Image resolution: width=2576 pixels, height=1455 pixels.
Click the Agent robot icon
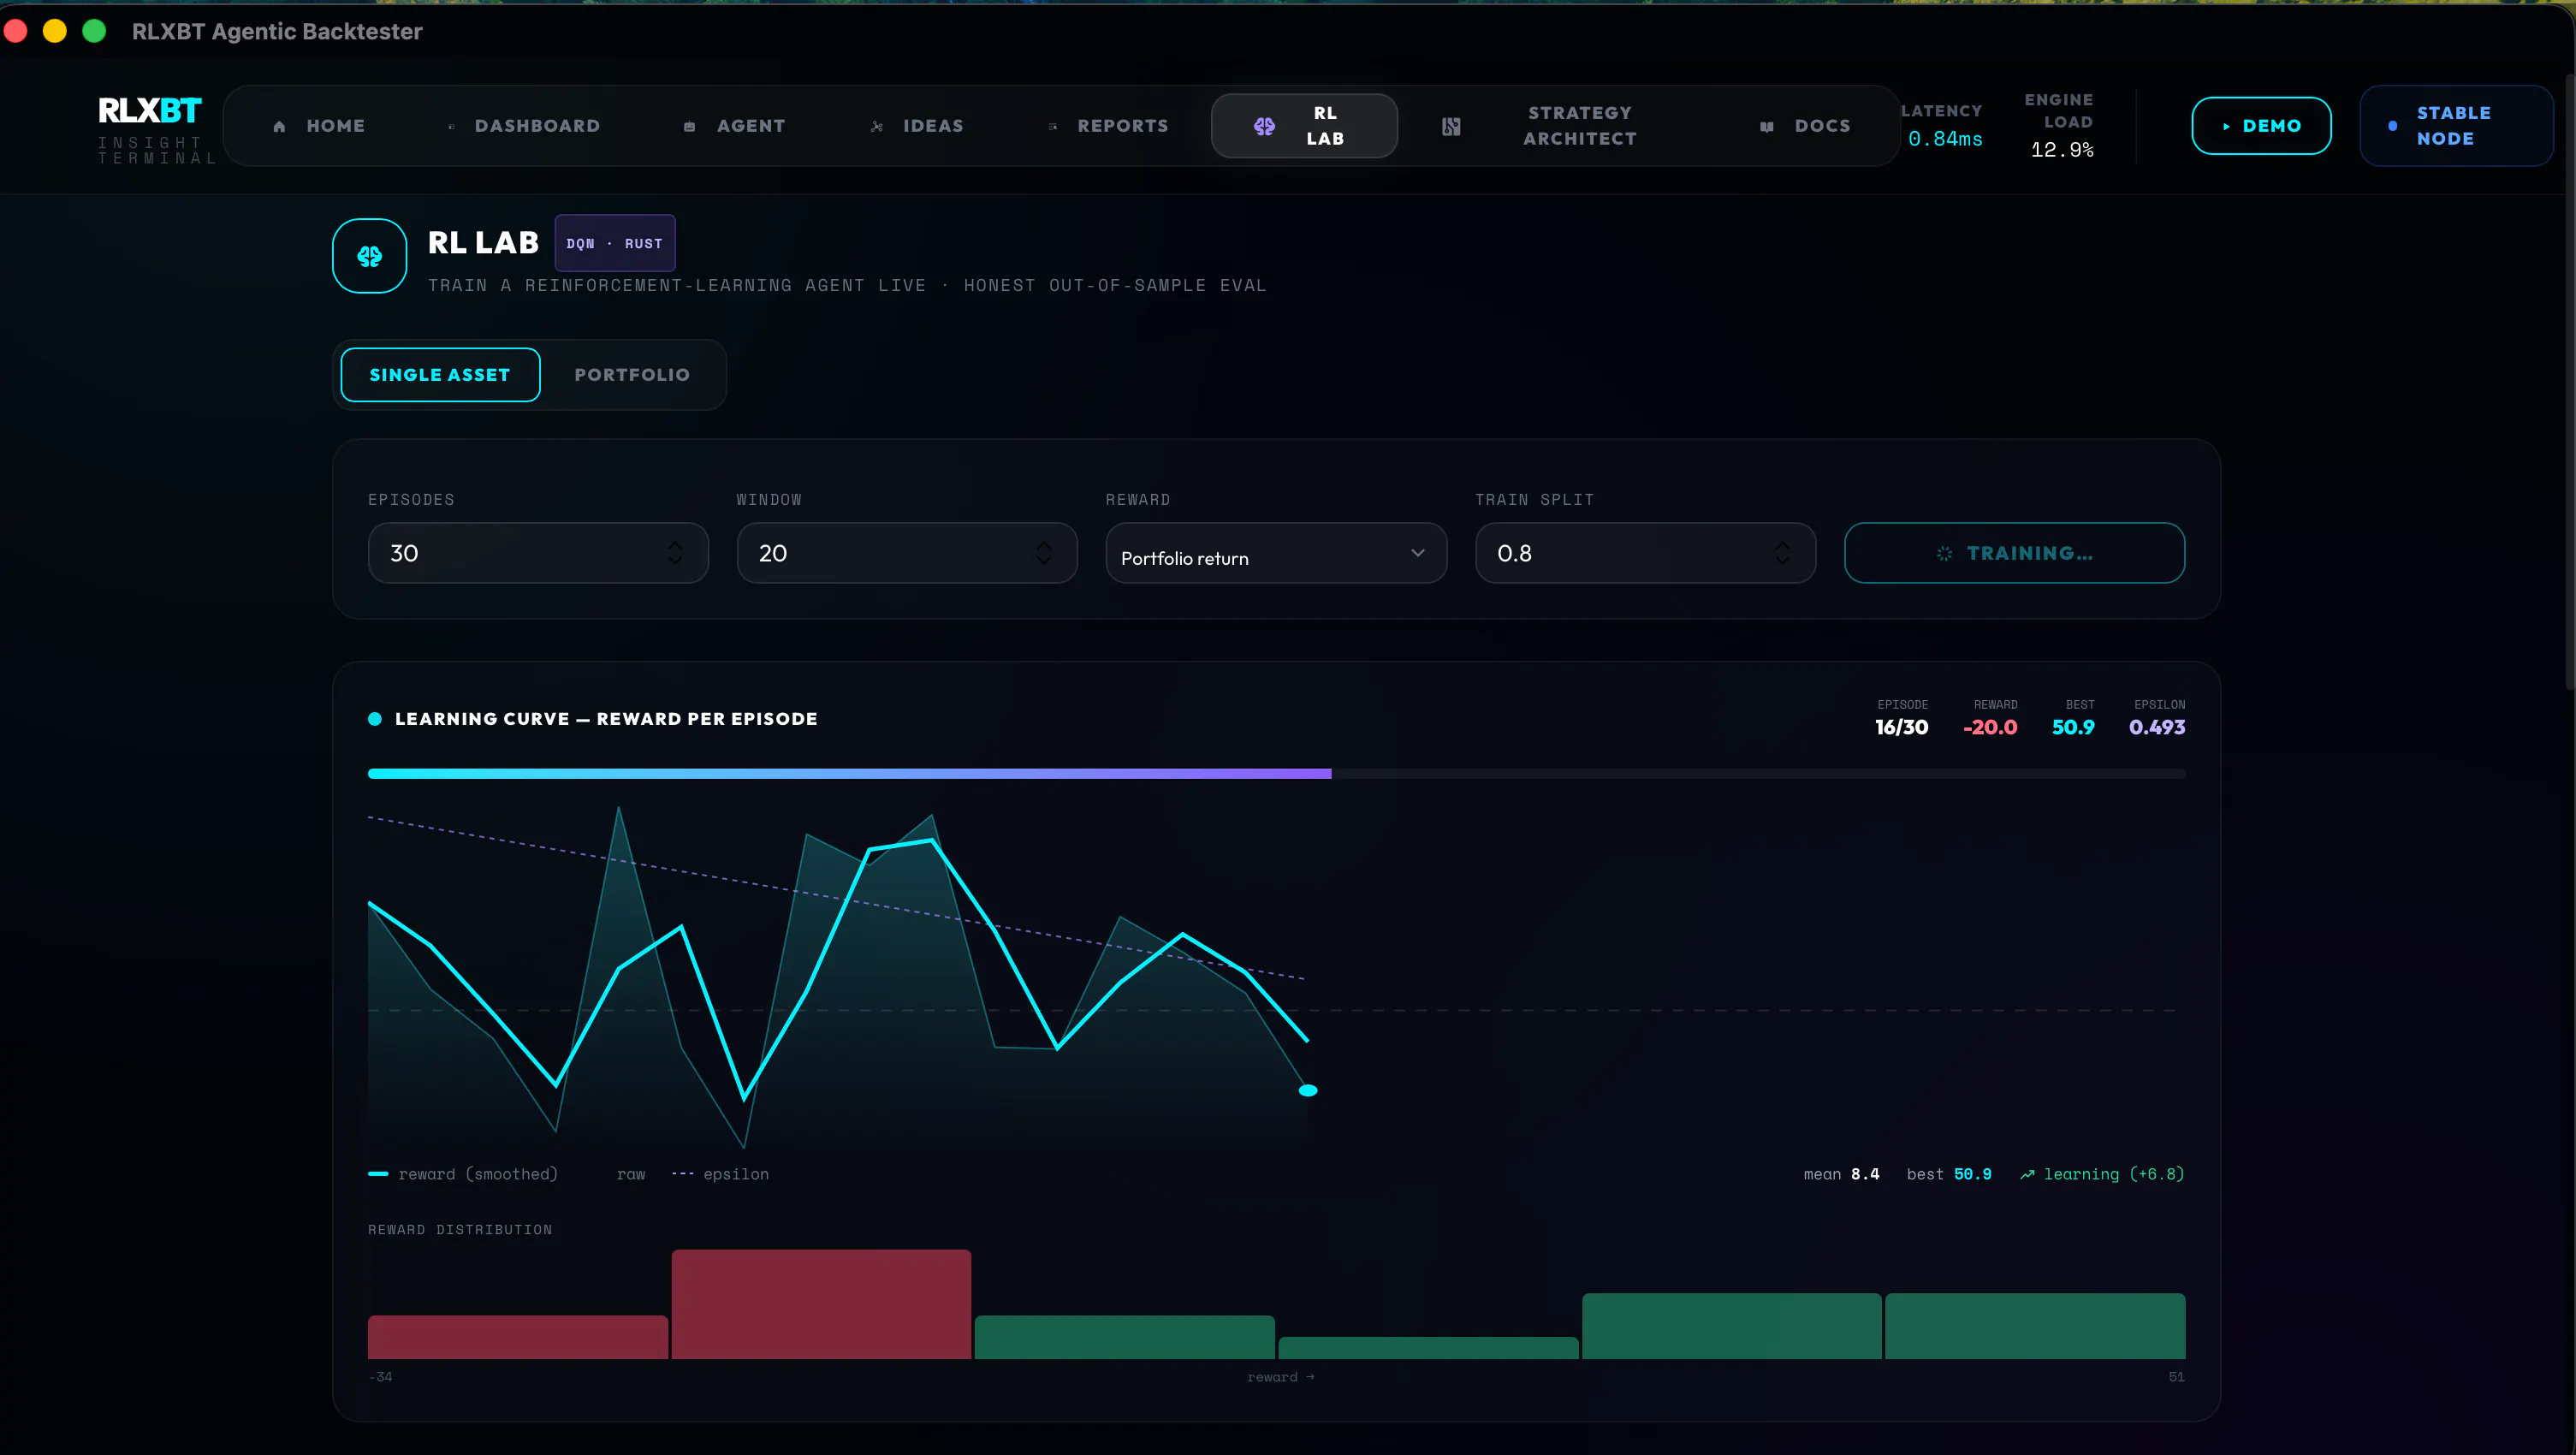(x=689, y=126)
